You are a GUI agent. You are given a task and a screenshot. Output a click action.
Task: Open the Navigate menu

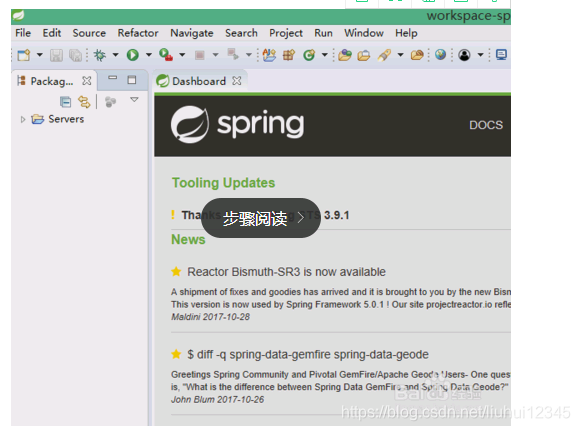[192, 33]
